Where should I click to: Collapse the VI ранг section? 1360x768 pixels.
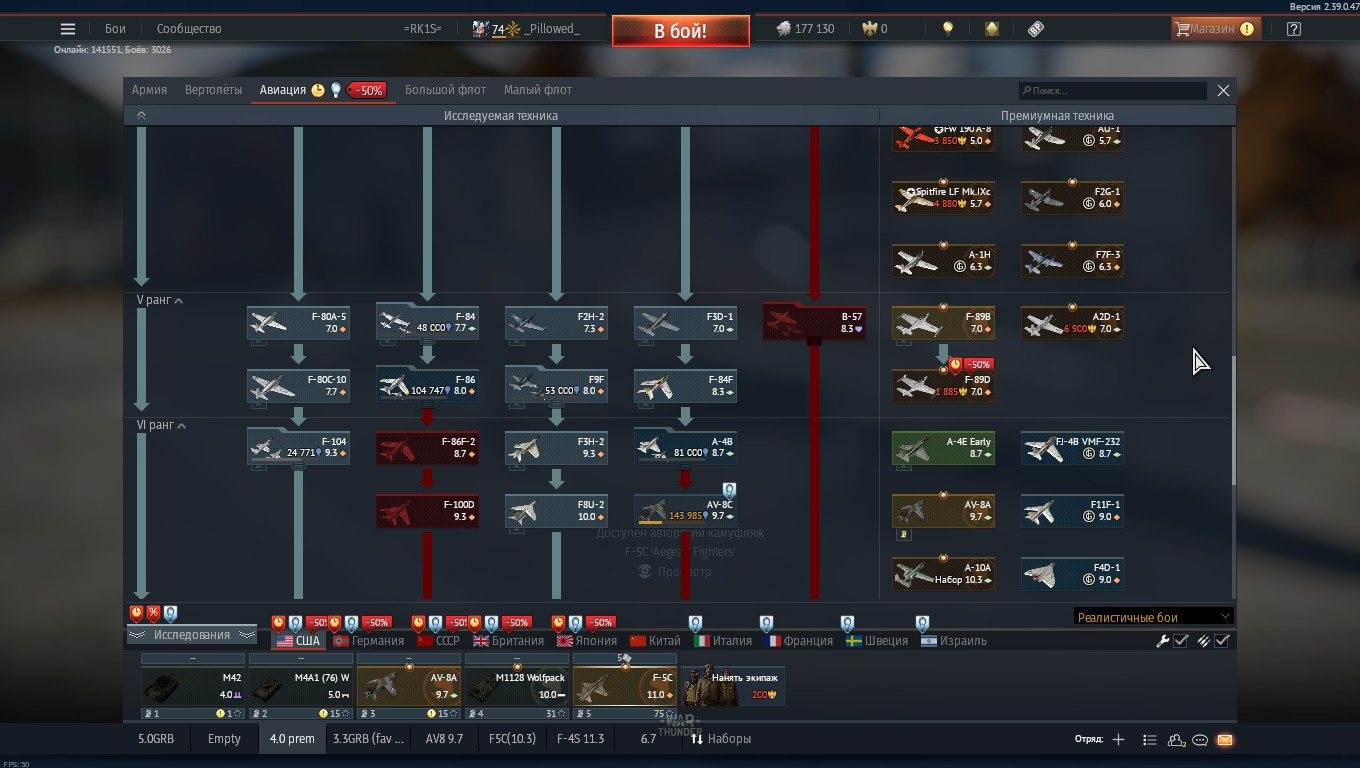click(161, 425)
